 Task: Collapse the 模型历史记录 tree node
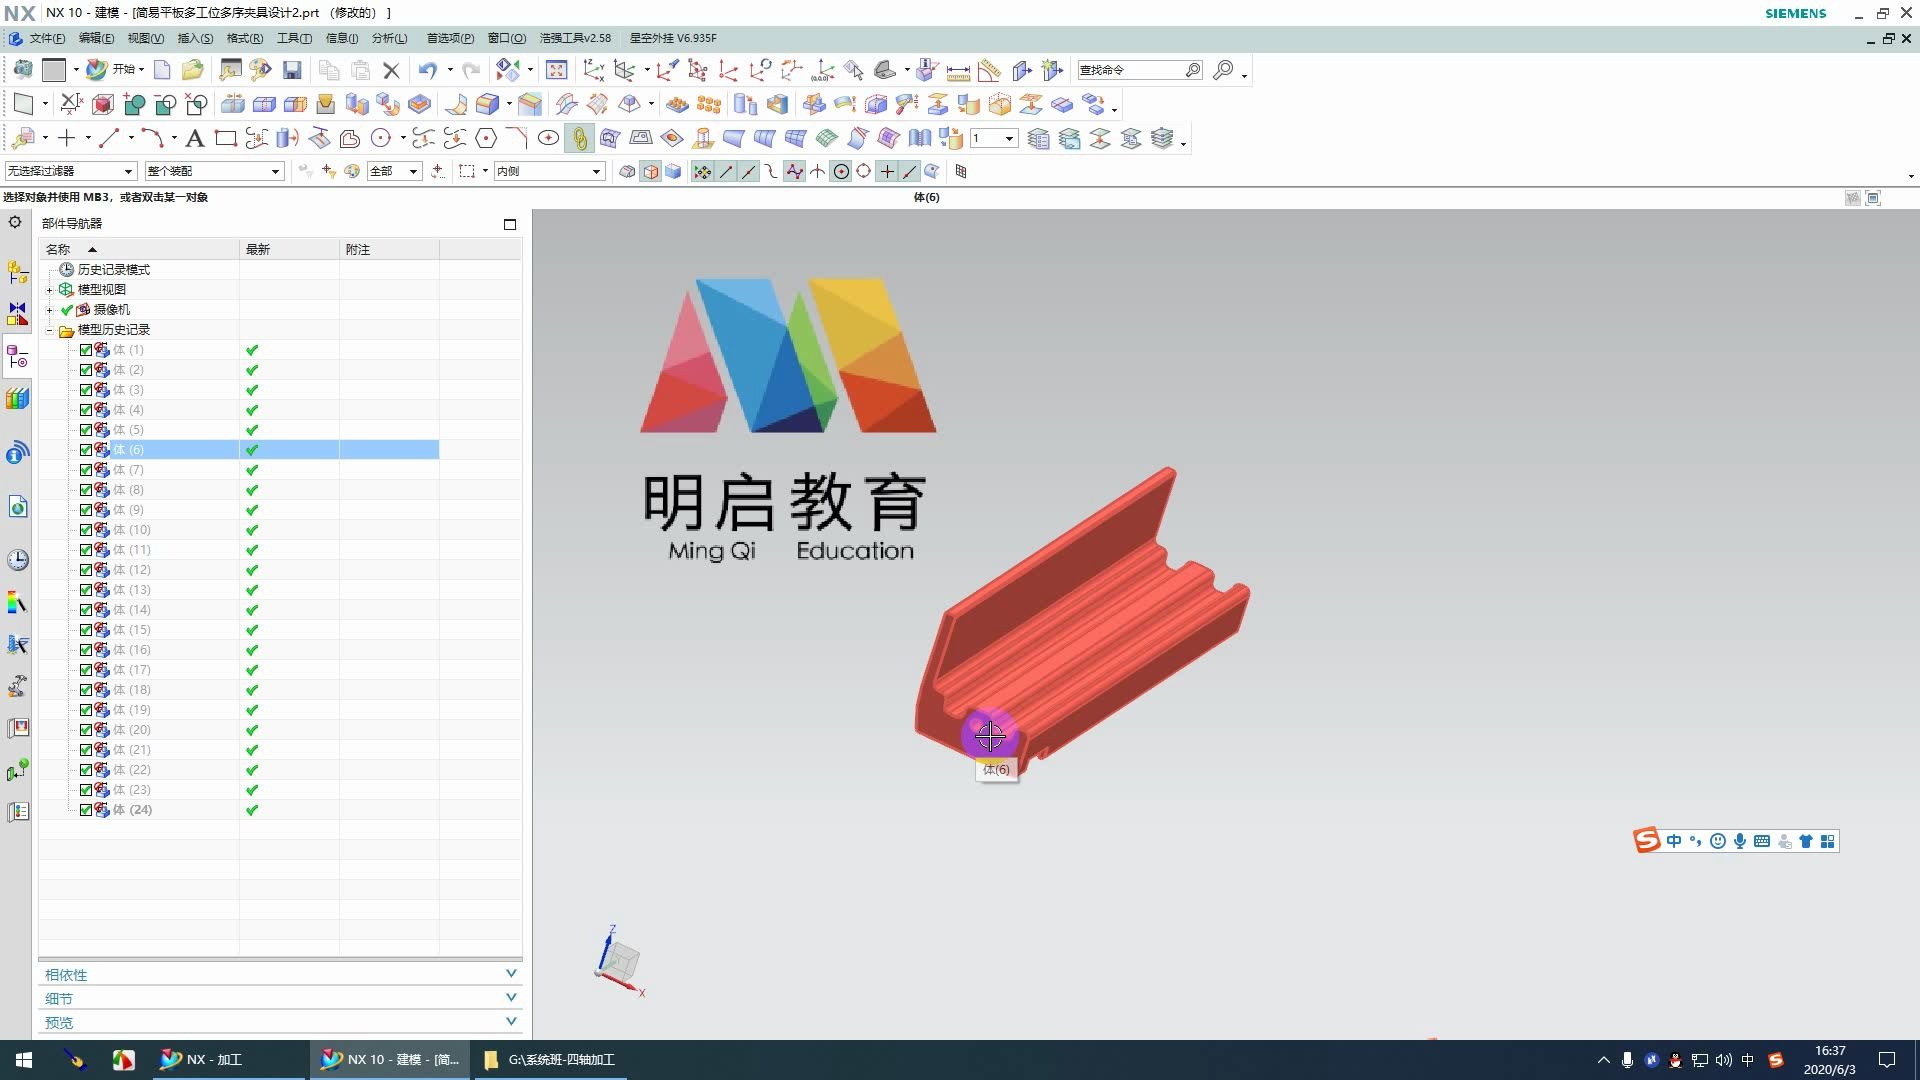[x=49, y=330]
